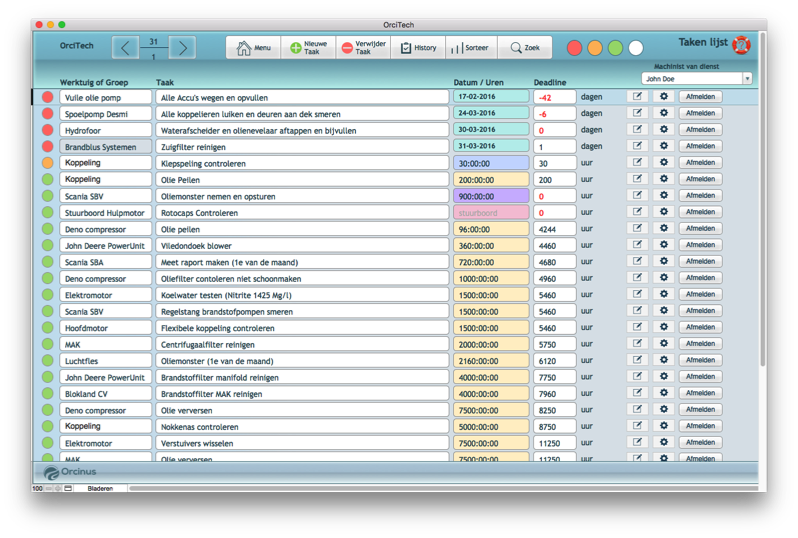
Task: Click the Sorteer sort button
Action: [x=470, y=48]
